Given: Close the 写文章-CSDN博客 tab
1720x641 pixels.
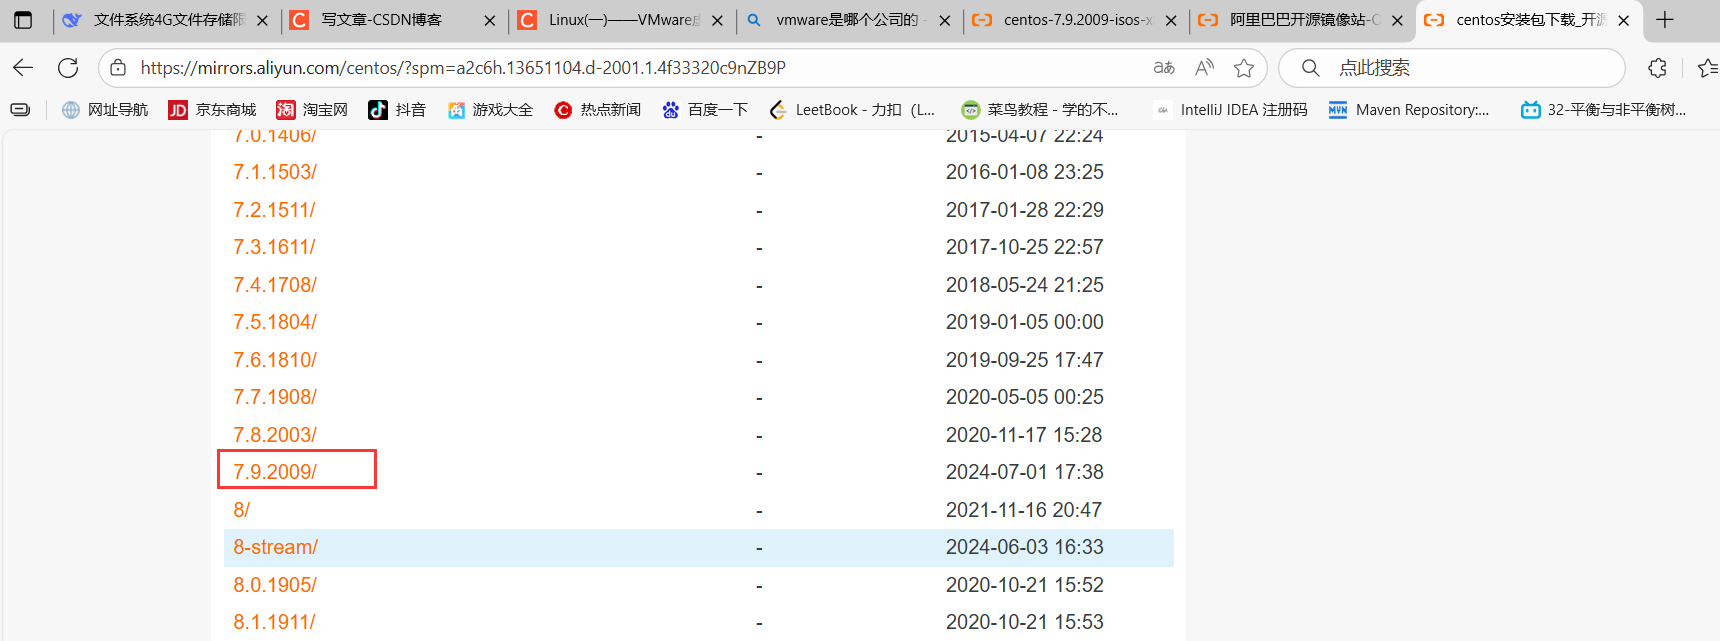Looking at the screenshot, I should tap(490, 20).
